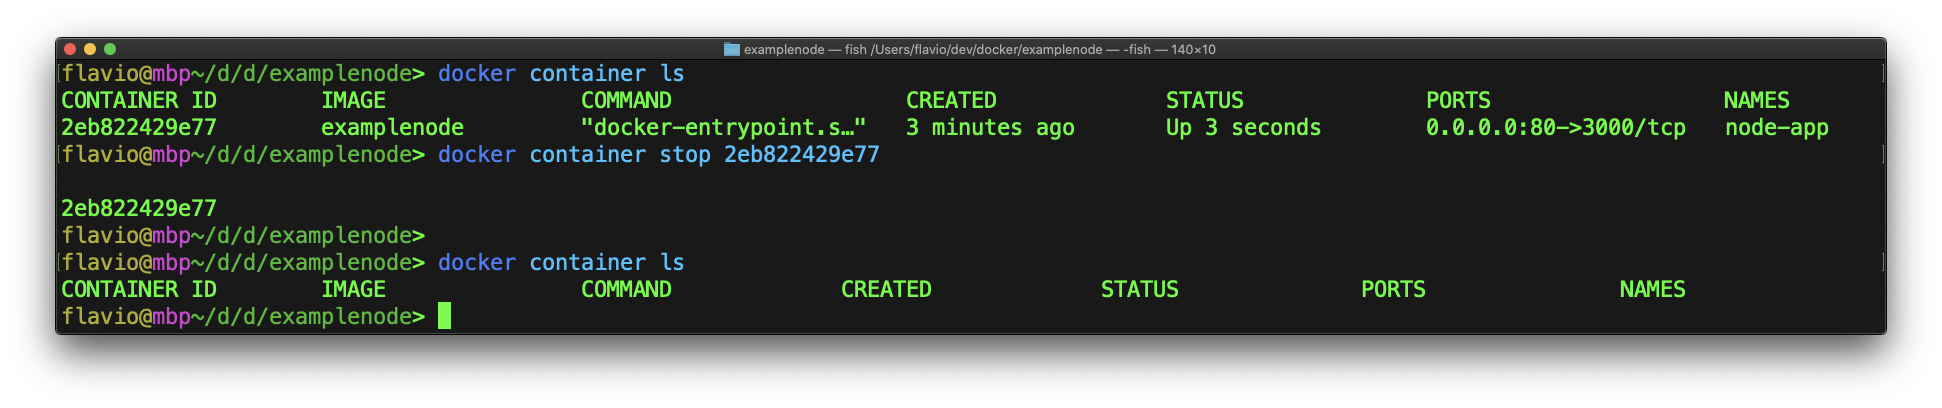
Task: Click the red close window button
Action: (x=69, y=49)
